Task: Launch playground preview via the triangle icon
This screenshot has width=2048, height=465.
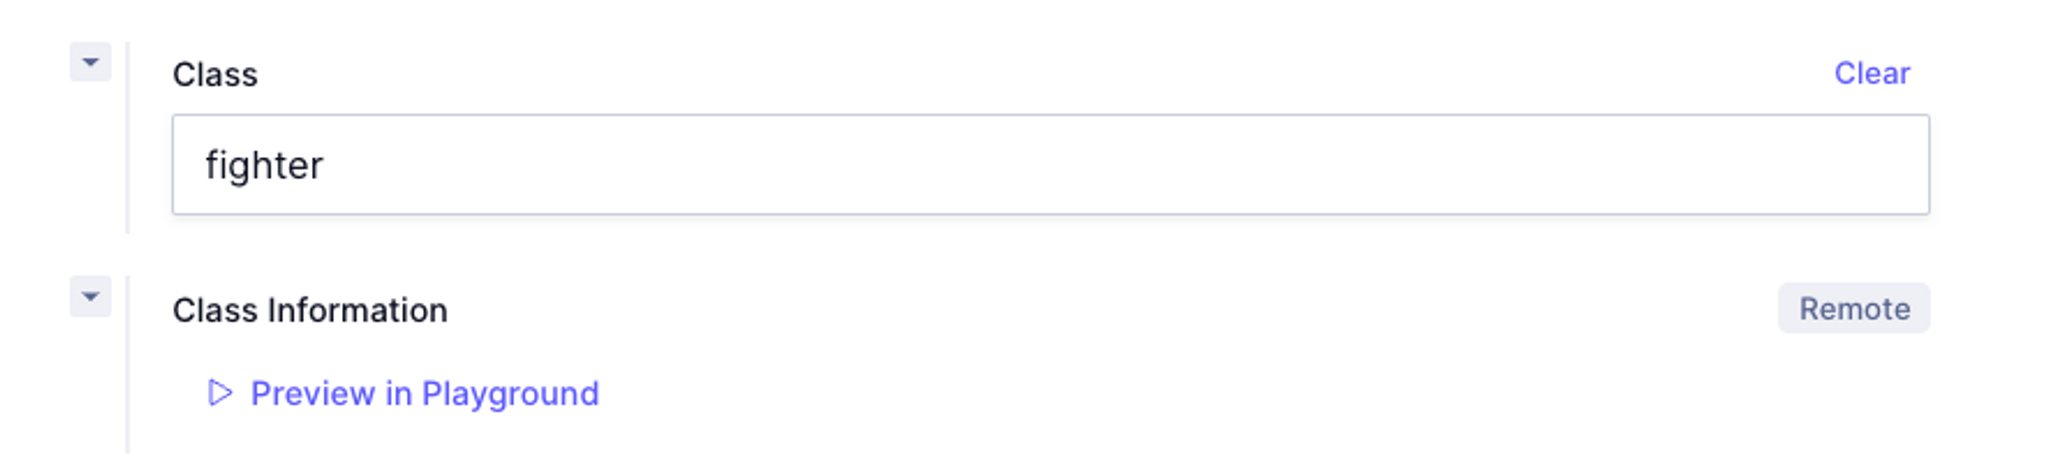Action: click(x=220, y=393)
